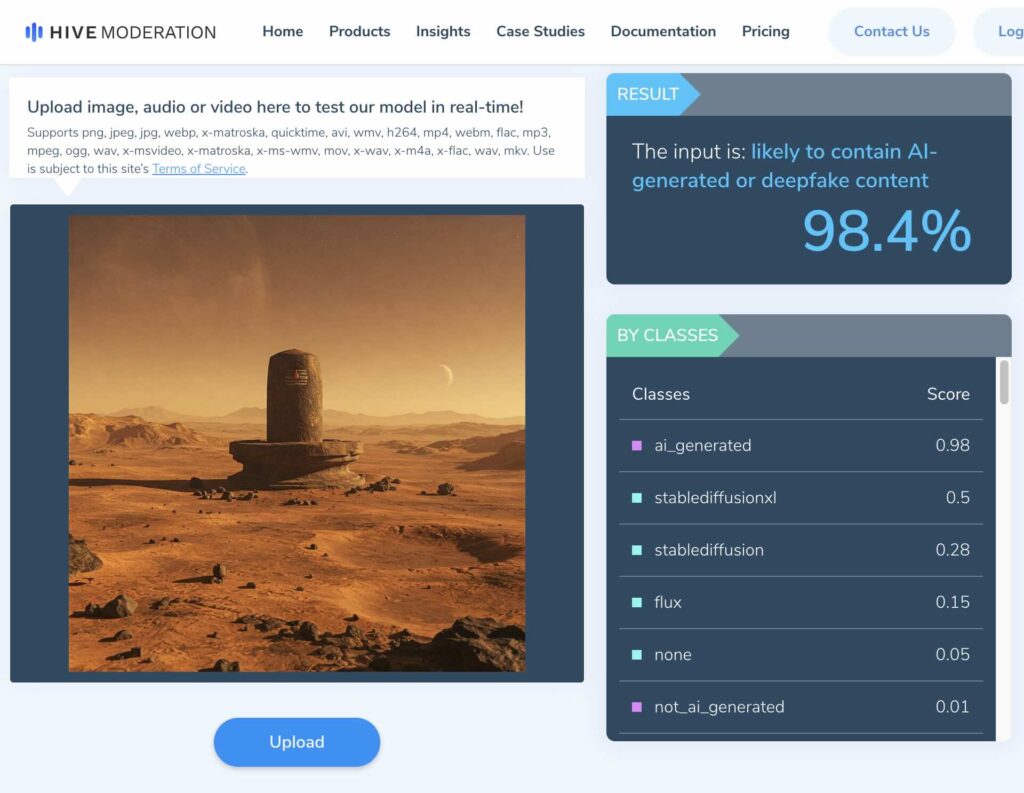Click the none class cyan swatch
1024x793 pixels.
(x=637, y=655)
